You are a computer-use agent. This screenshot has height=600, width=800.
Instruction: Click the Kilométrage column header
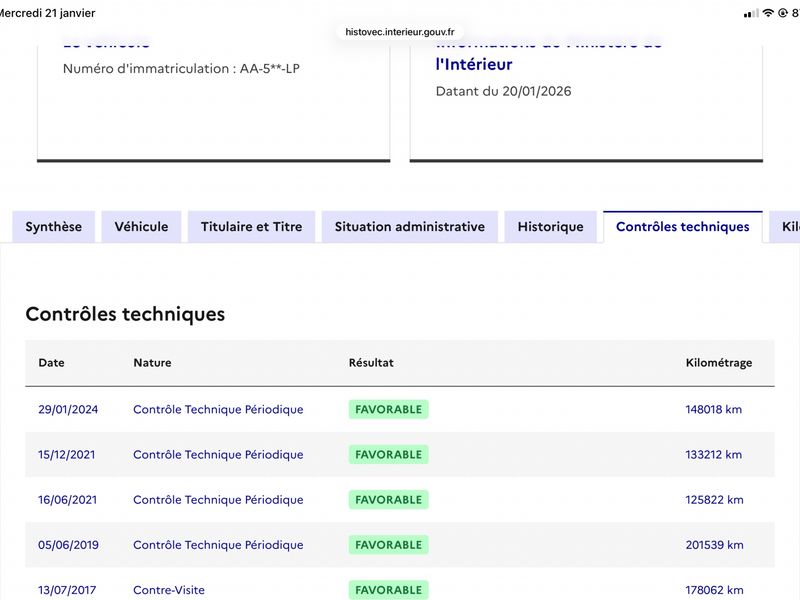point(718,363)
